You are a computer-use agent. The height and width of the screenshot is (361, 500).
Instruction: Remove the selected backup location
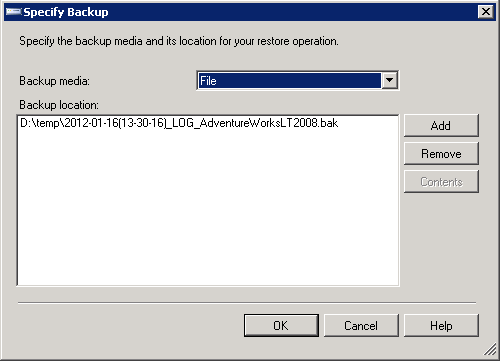441,154
